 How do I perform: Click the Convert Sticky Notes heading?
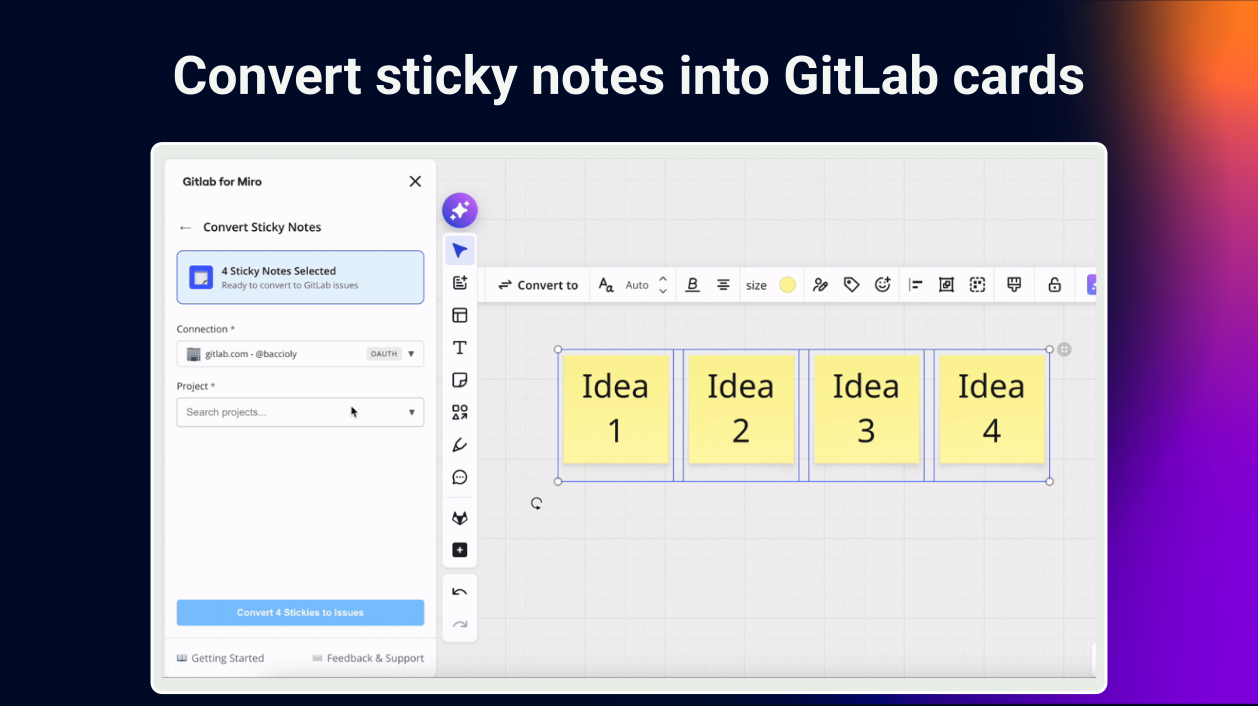[262, 227]
